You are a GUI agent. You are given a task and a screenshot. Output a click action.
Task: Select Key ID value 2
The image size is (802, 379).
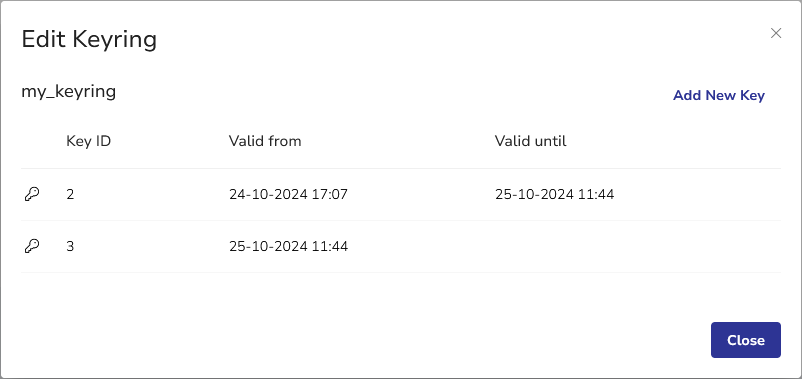pyautogui.click(x=70, y=195)
